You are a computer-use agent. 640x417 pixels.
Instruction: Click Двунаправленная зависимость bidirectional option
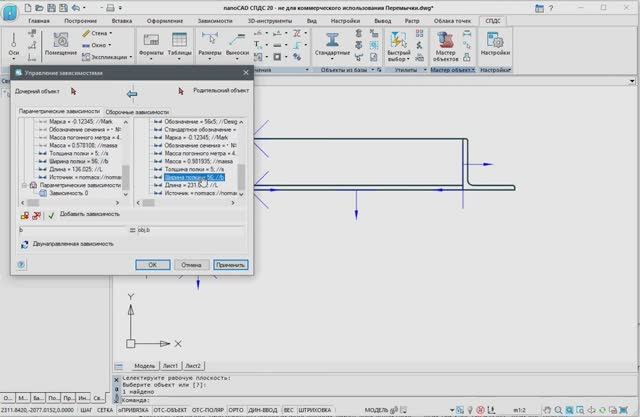(73, 244)
